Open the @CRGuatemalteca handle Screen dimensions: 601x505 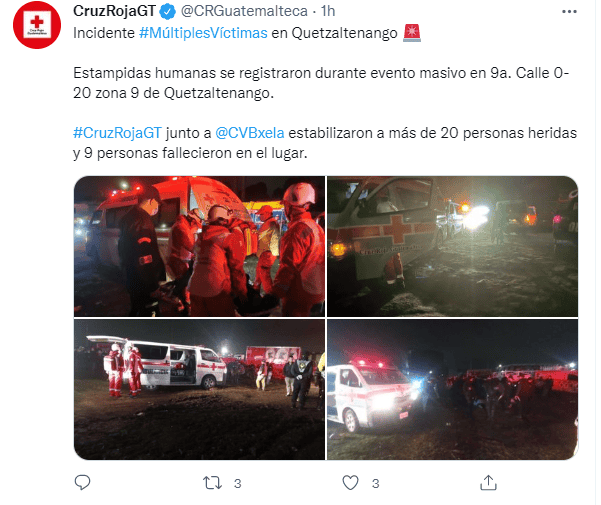(244, 11)
